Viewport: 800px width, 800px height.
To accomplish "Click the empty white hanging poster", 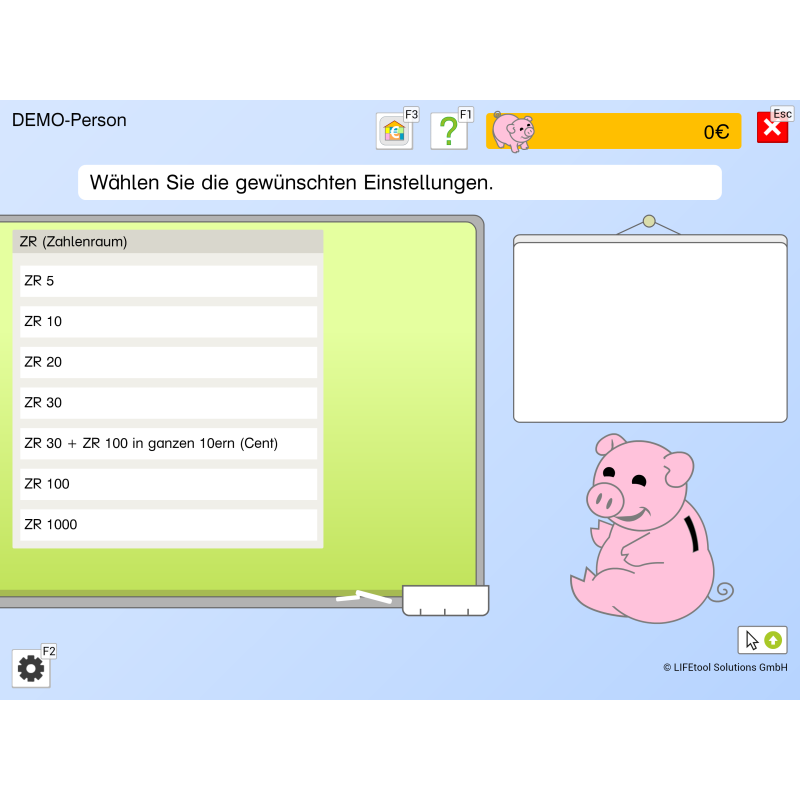I will [650, 330].
